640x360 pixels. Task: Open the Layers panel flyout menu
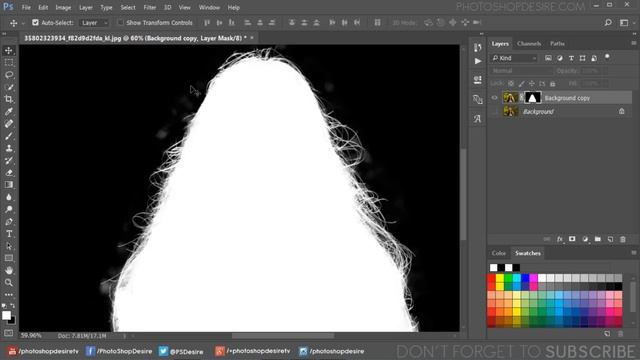[x=633, y=43]
